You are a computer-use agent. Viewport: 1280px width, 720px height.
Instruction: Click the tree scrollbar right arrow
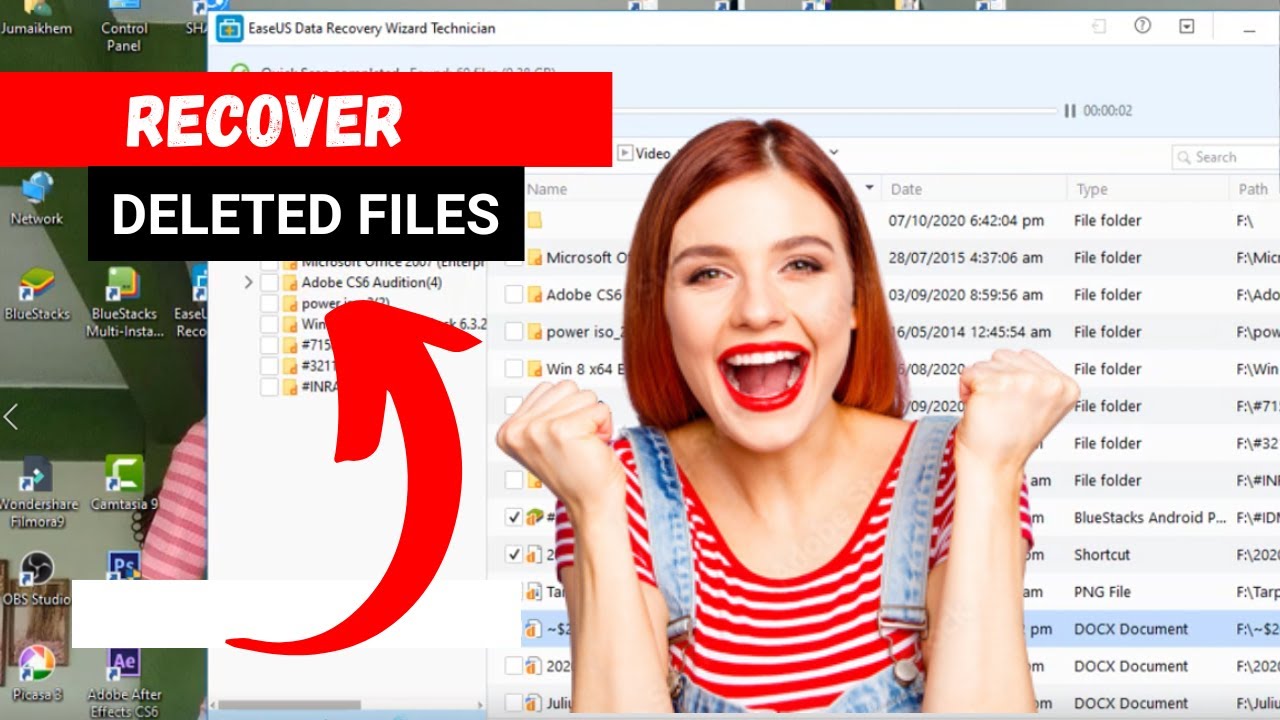[x=478, y=704]
